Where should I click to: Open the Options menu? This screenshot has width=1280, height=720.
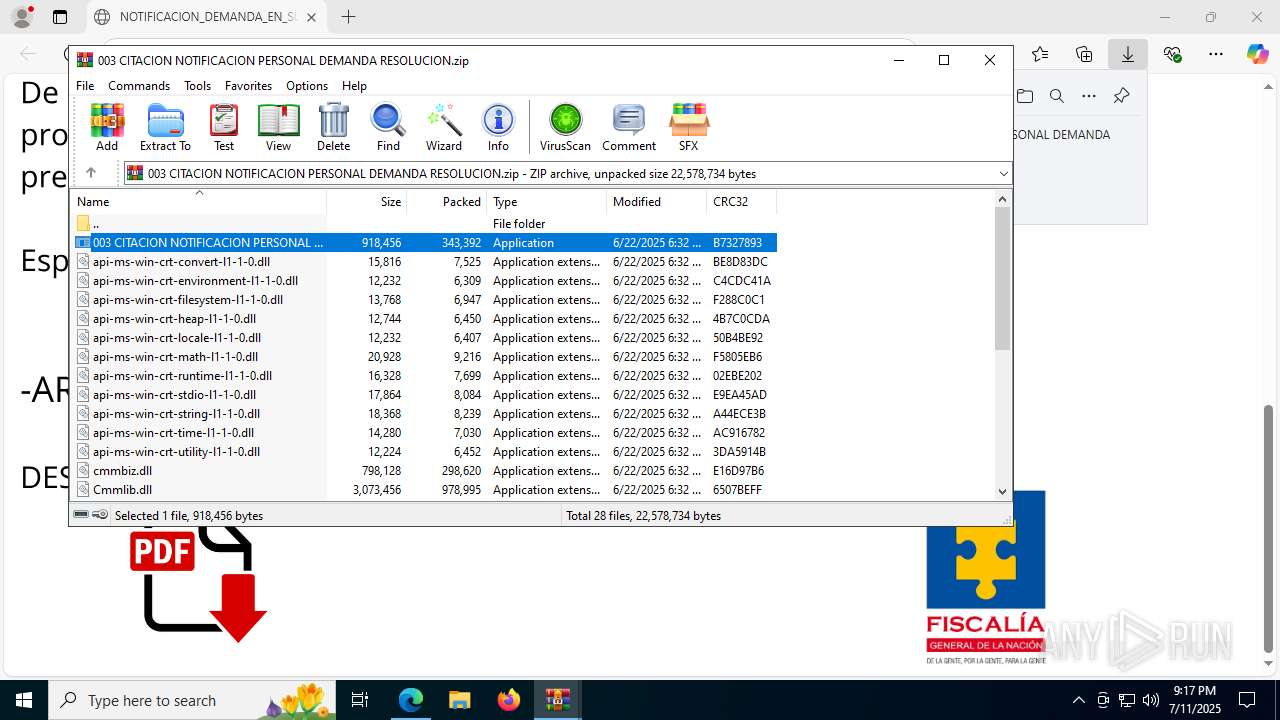tap(307, 86)
